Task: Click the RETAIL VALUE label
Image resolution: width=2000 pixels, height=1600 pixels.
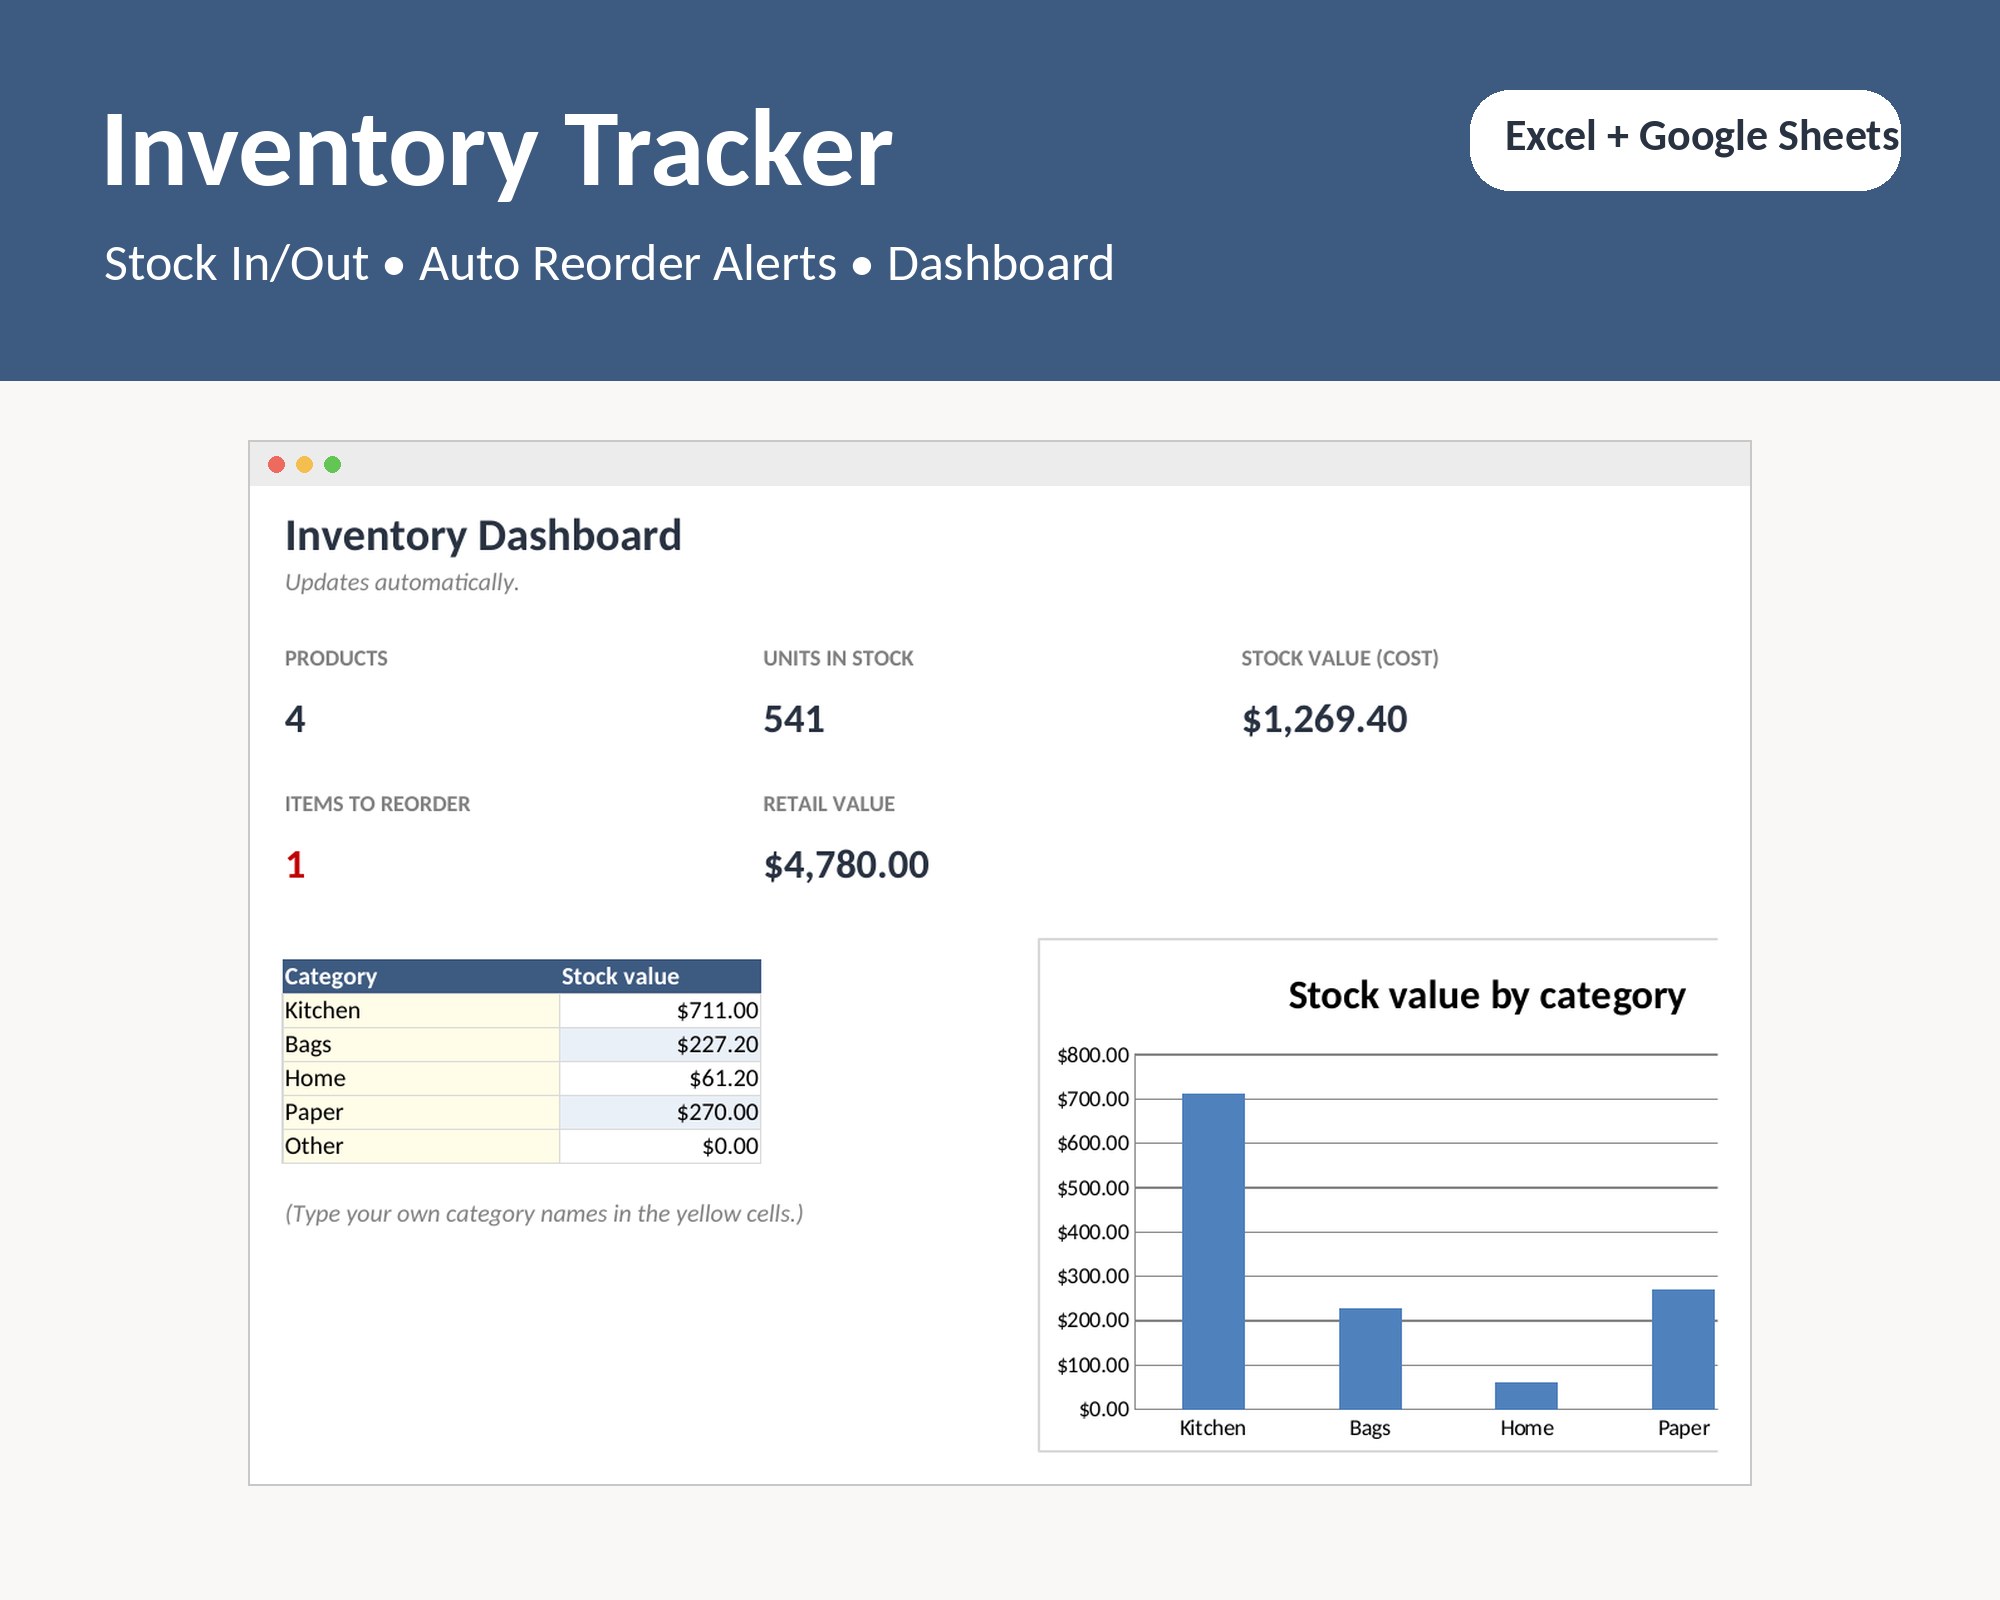Action: pos(829,804)
